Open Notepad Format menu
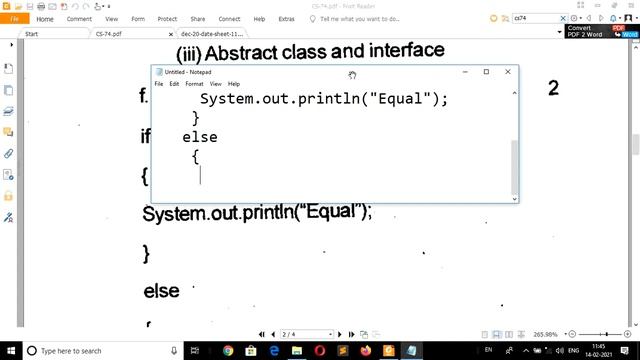640x360 pixels. 194,84
